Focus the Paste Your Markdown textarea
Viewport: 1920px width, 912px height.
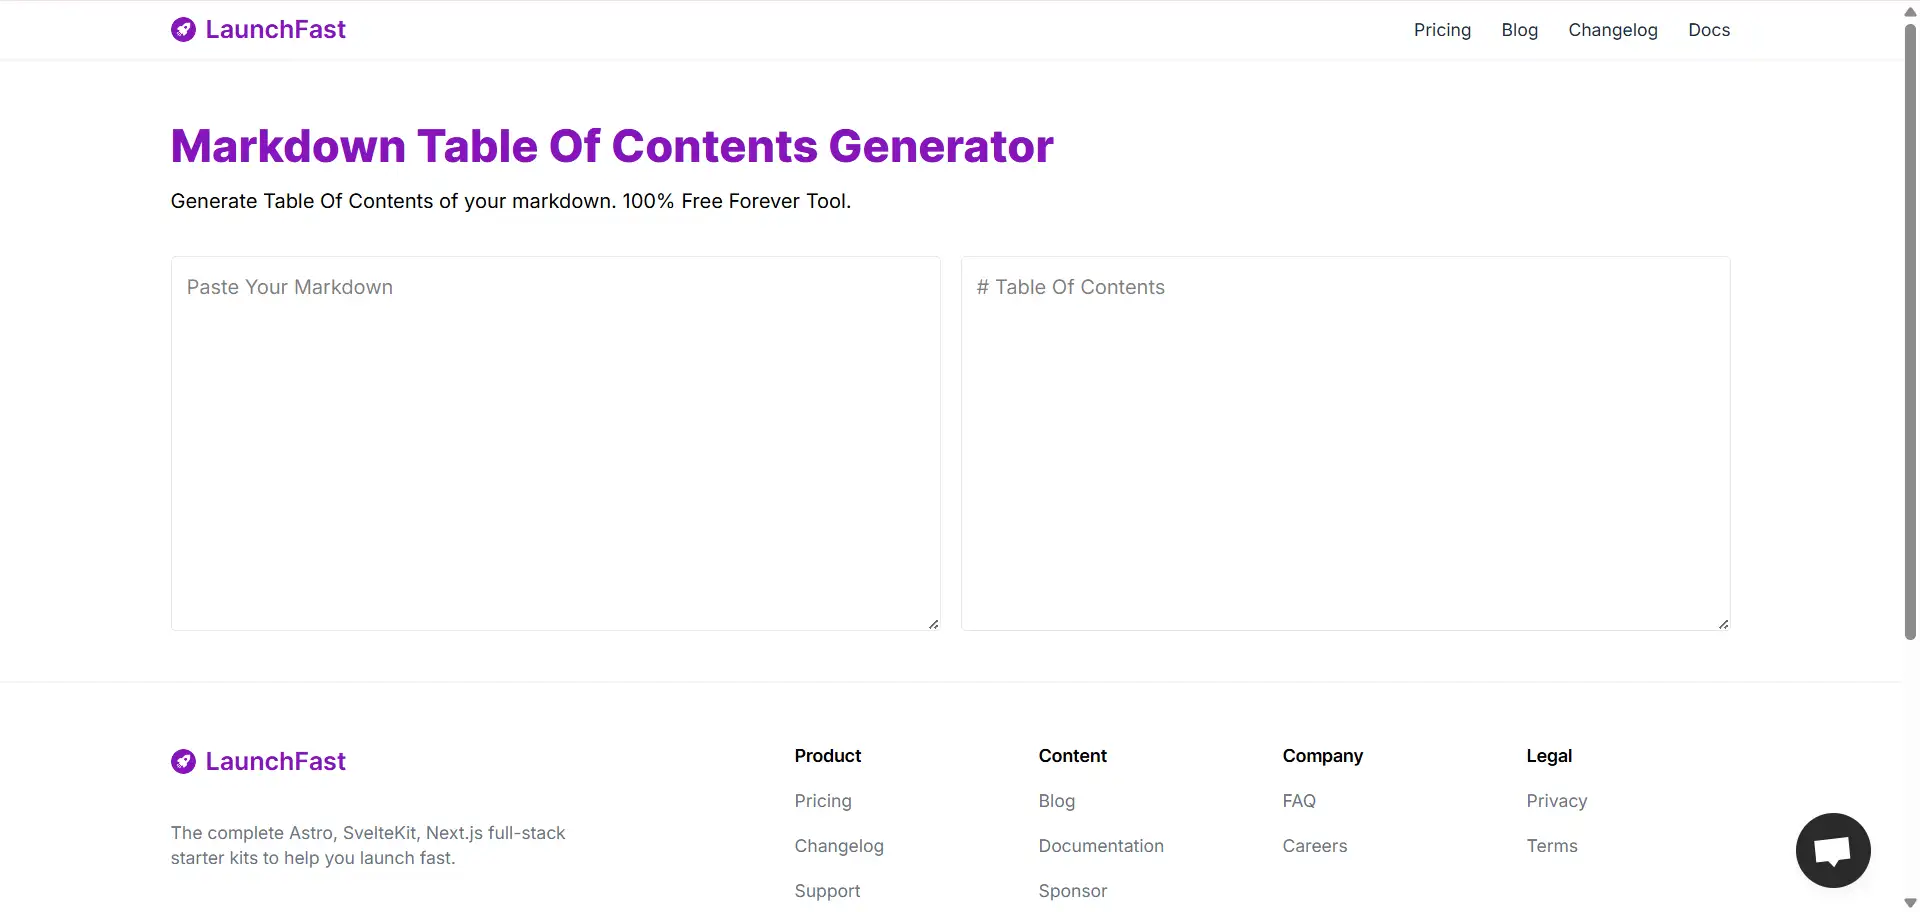(556, 443)
